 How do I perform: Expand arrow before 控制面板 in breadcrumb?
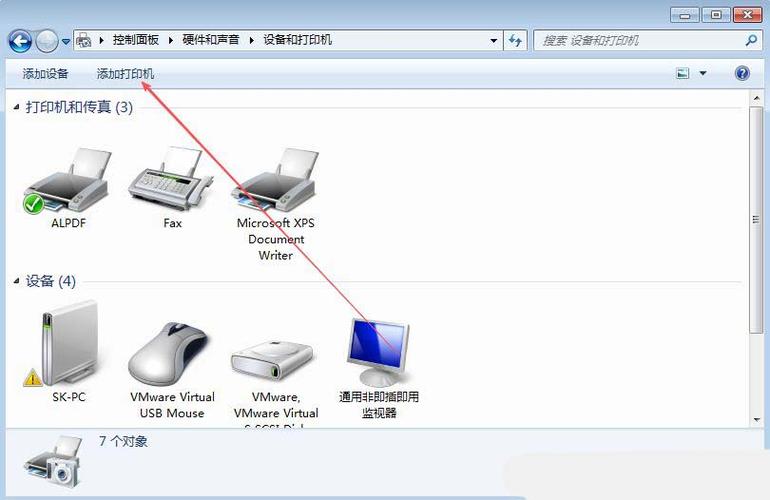102,40
